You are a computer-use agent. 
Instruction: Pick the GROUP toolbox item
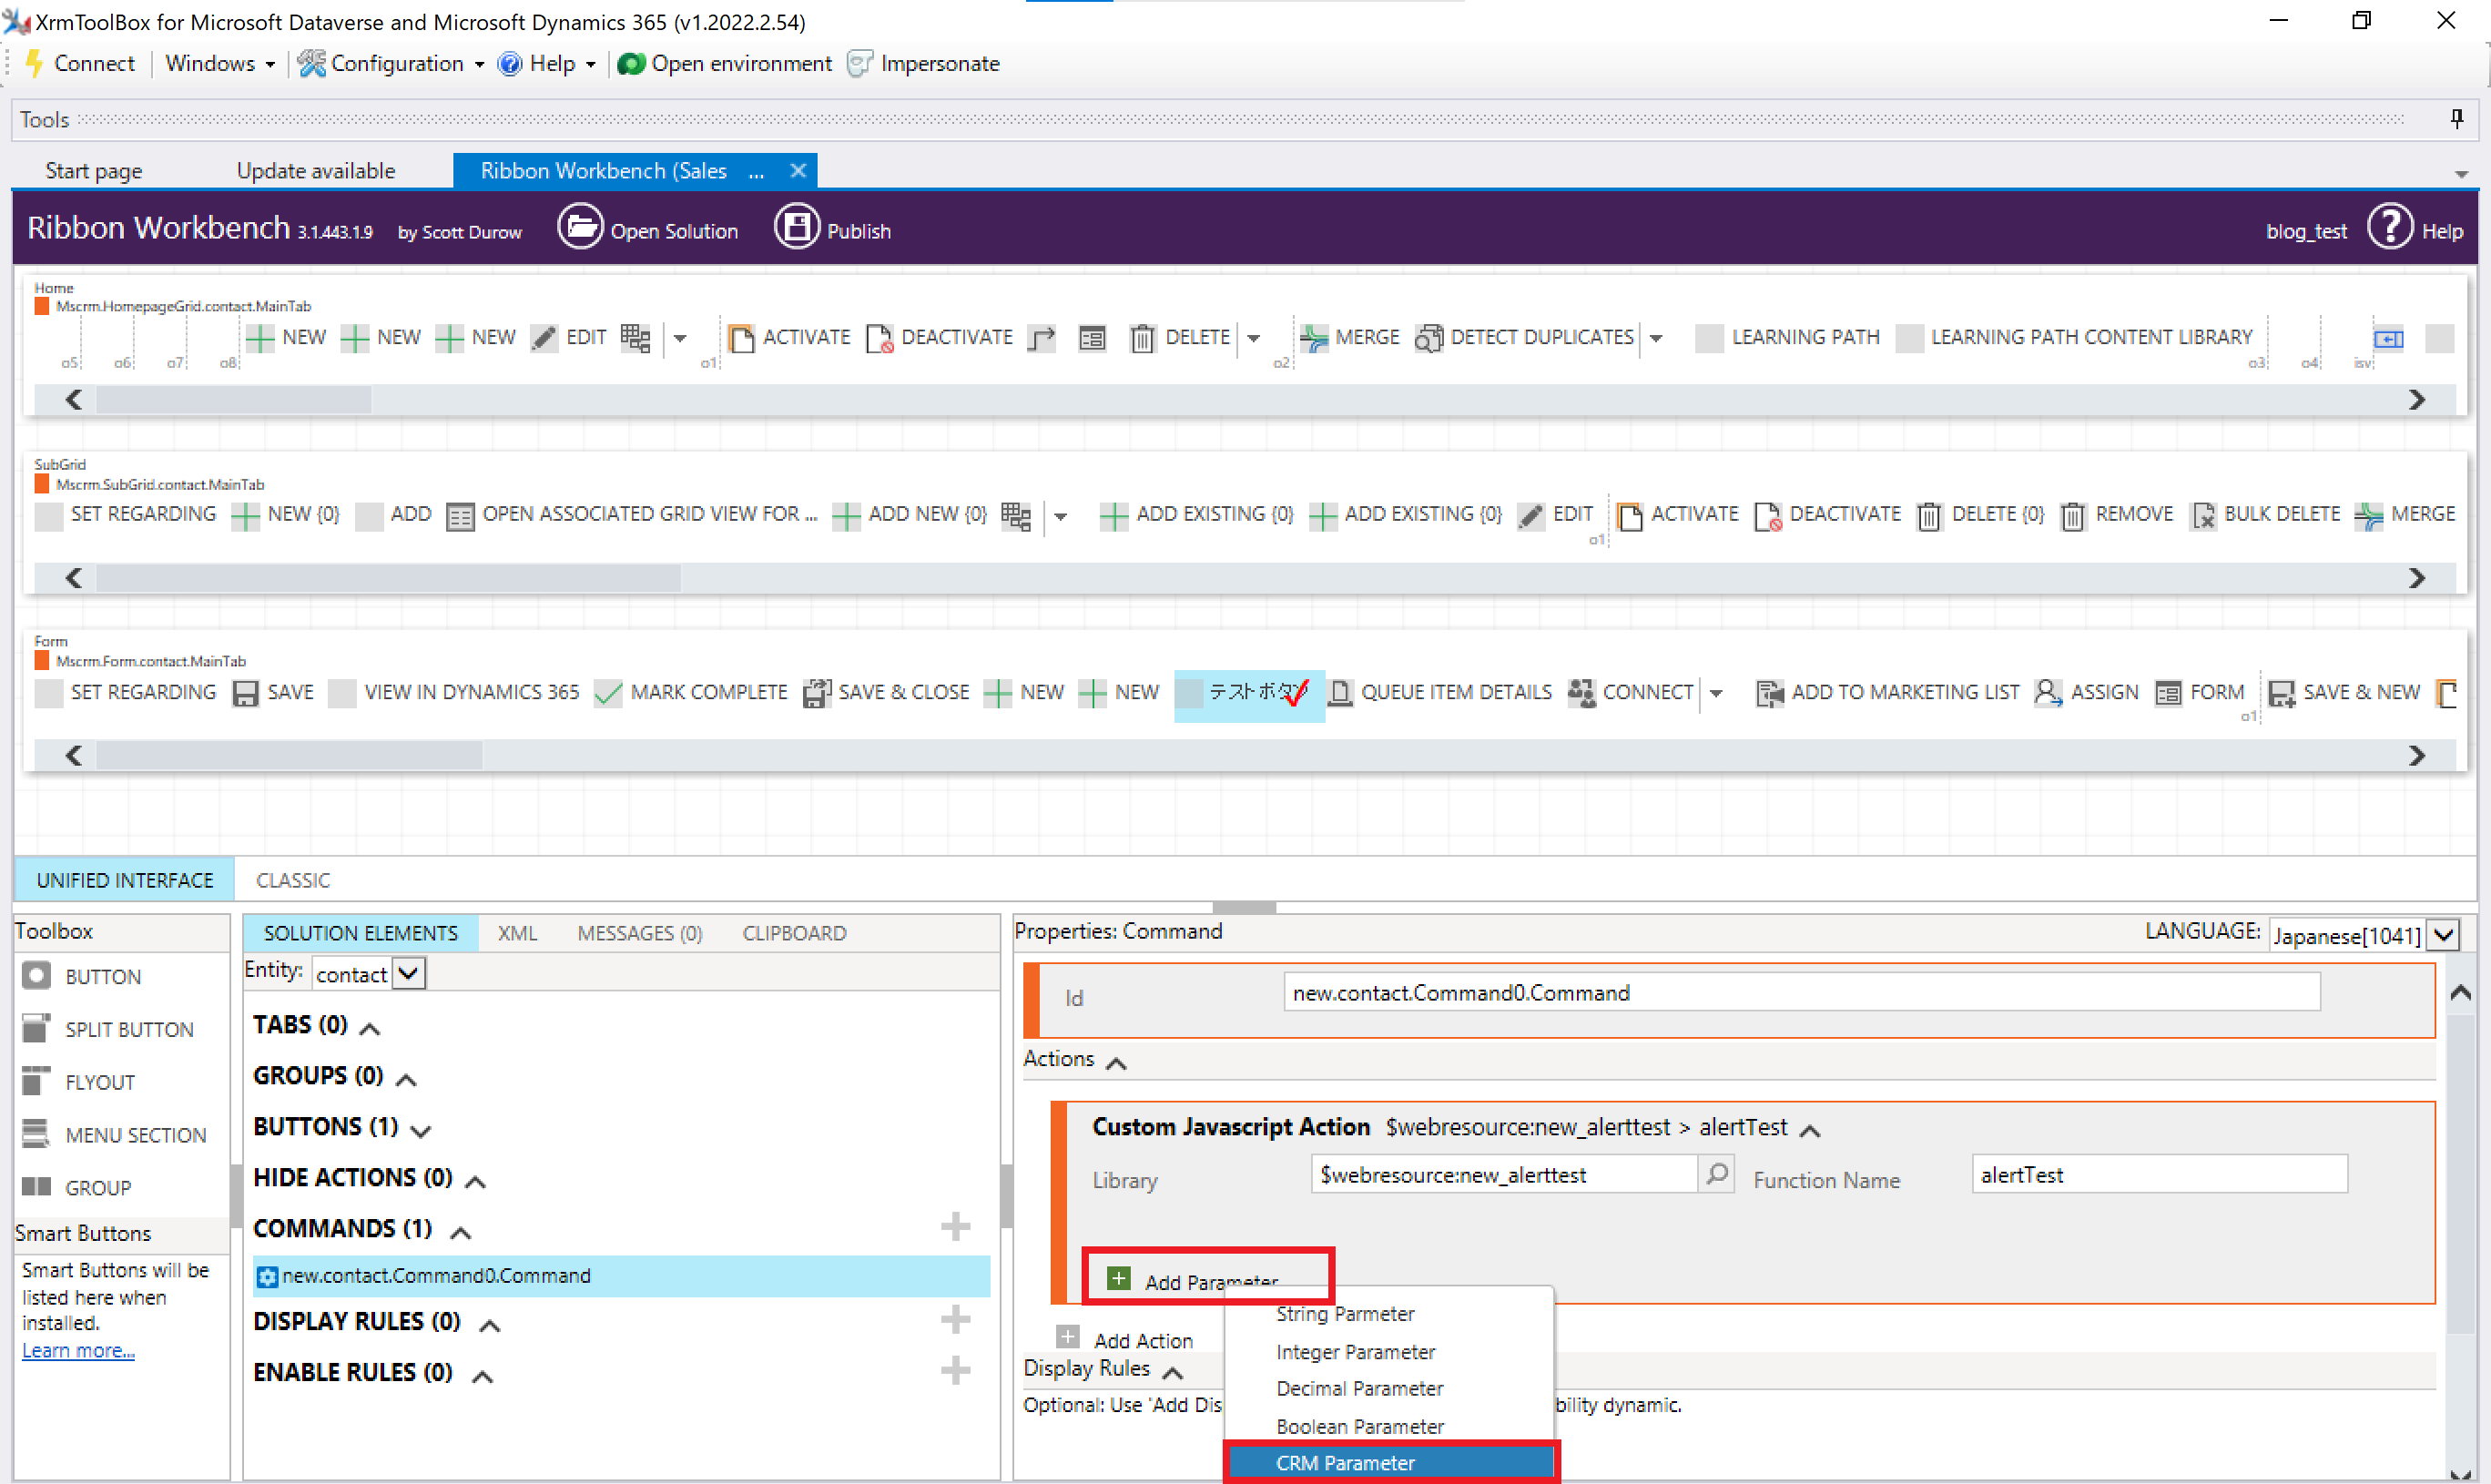click(x=76, y=1188)
